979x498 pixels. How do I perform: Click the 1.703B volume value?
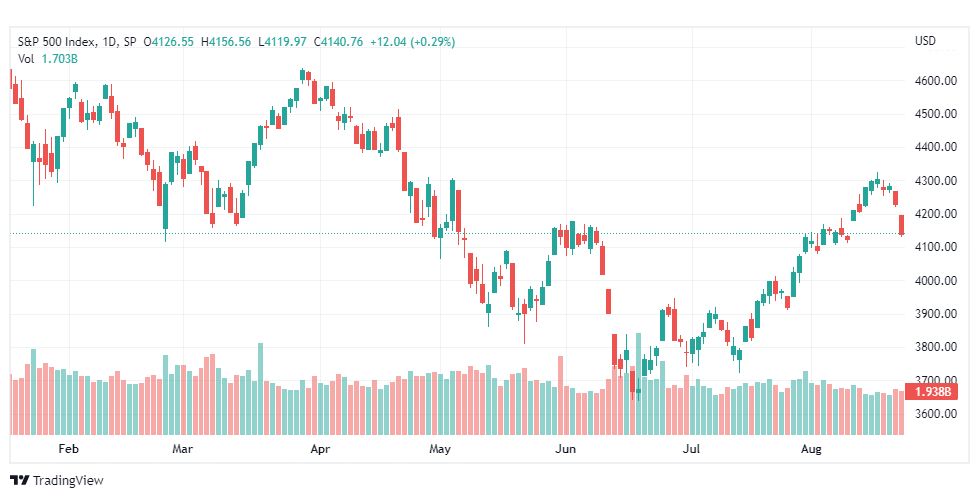point(59,59)
